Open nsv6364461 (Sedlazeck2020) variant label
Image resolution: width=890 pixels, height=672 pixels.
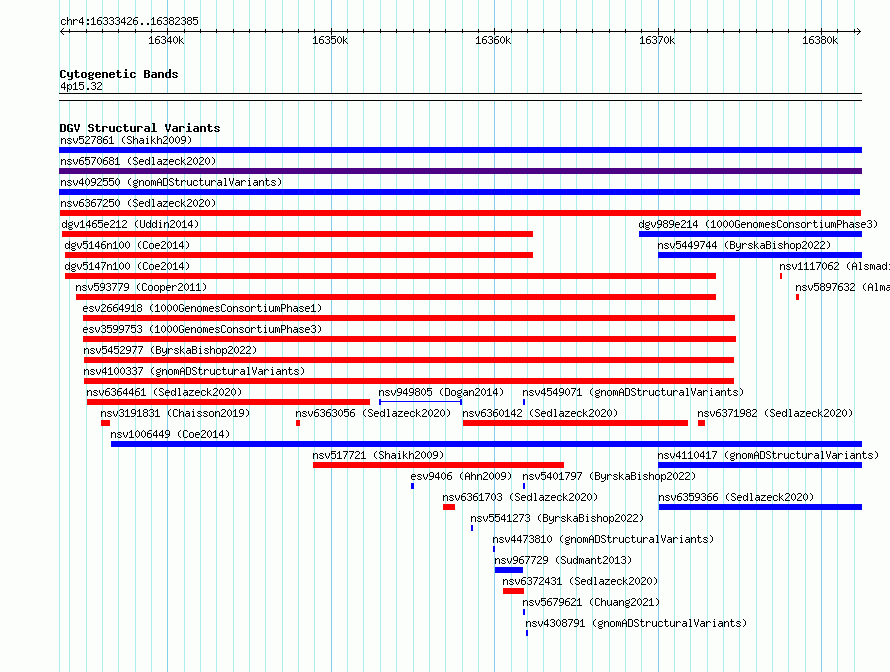point(164,392)
